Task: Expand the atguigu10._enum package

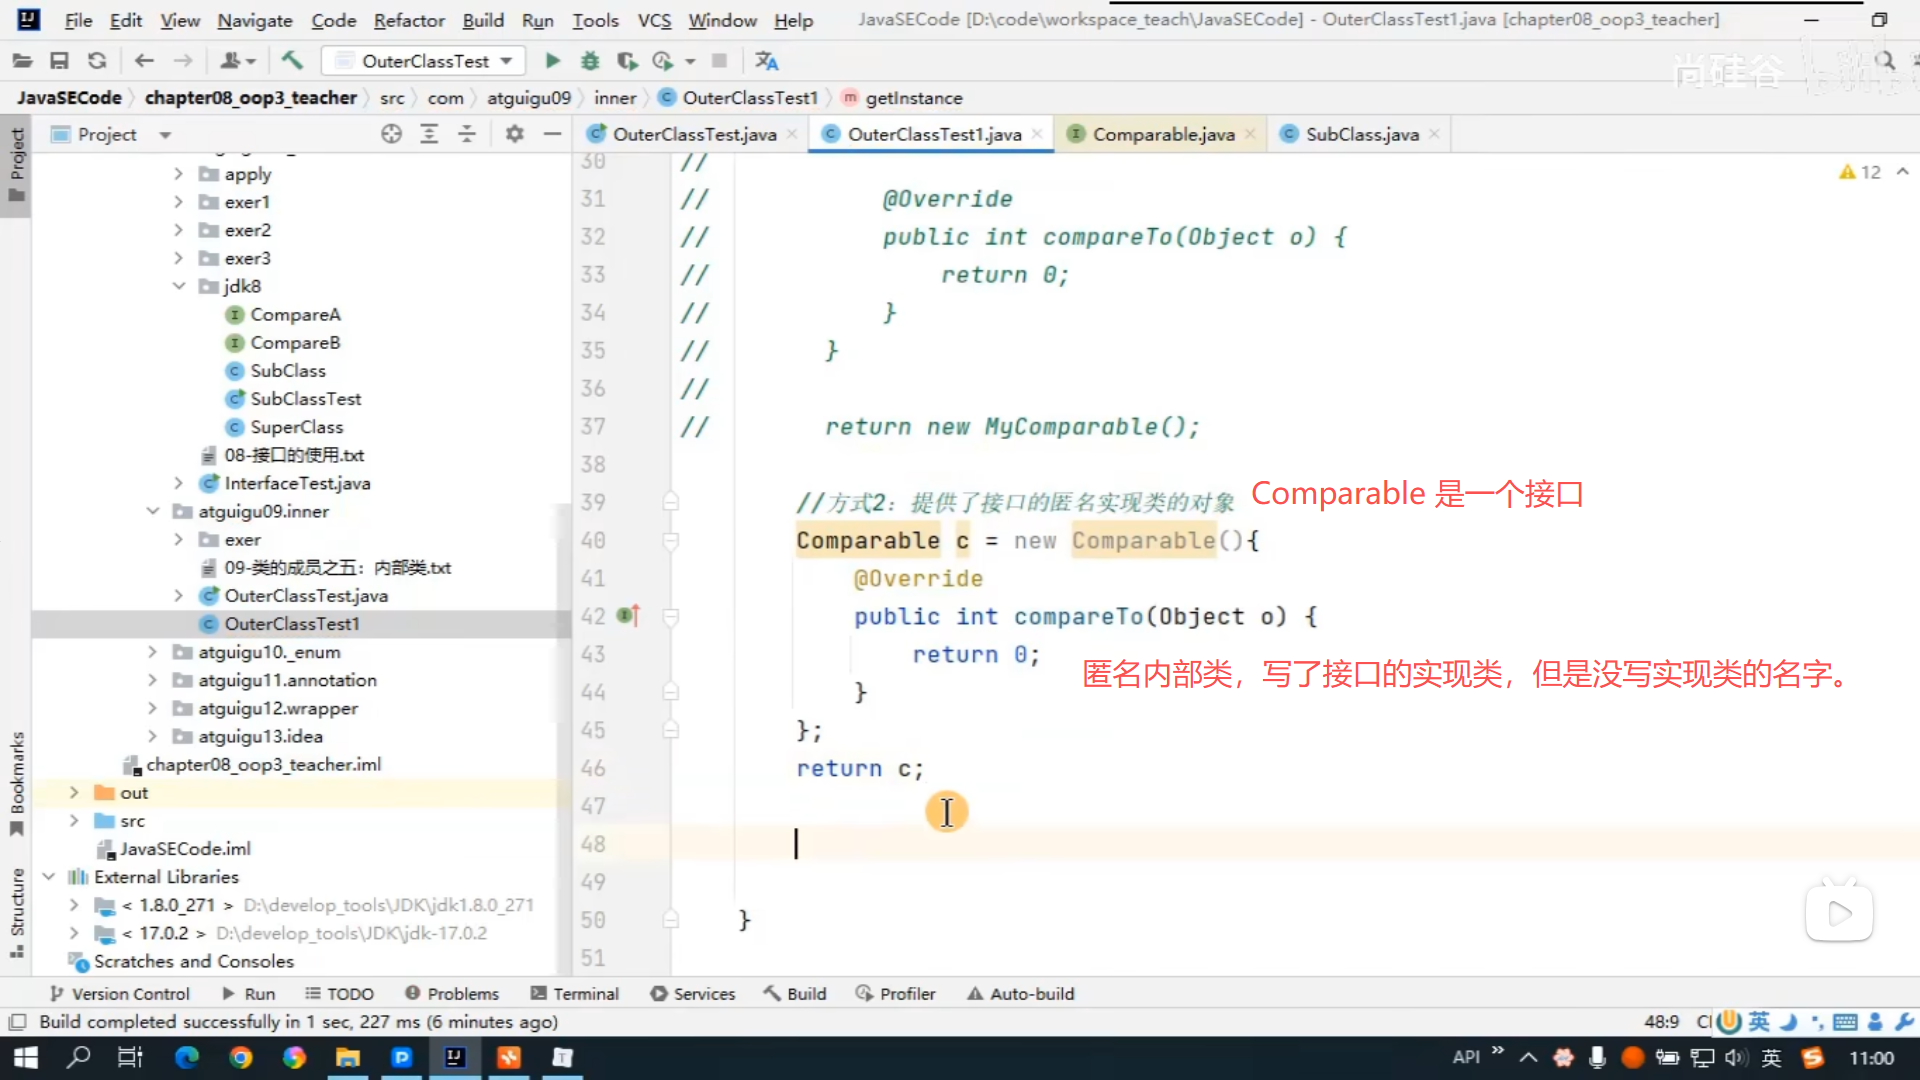Action: tap(152, 652)
